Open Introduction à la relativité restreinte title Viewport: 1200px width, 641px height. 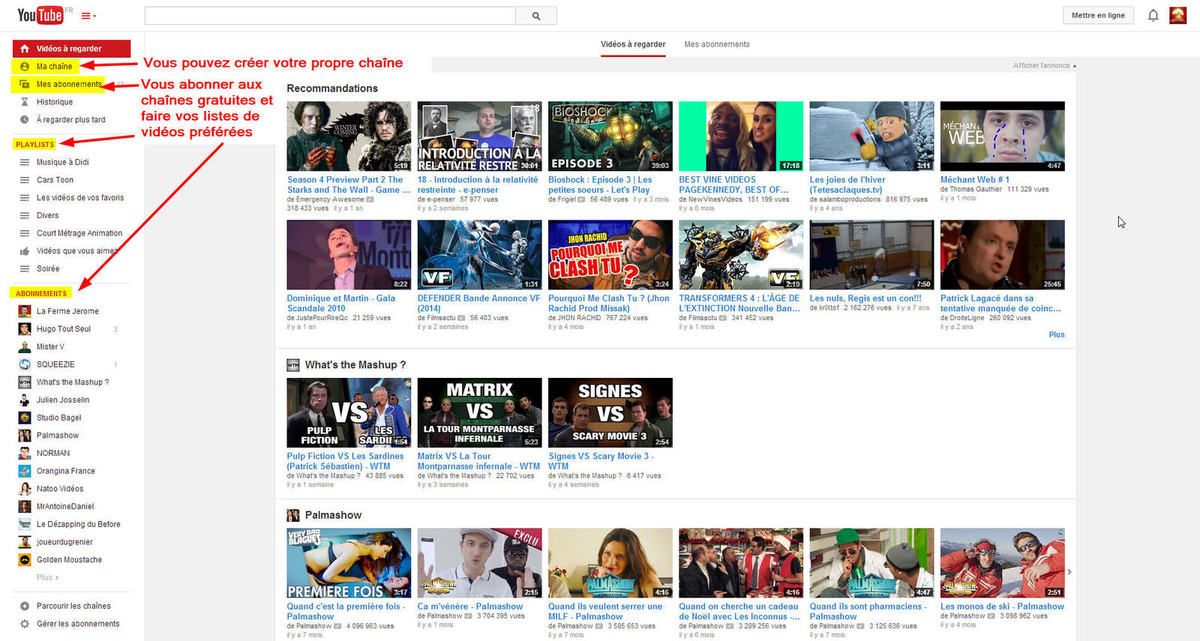tap(478, 184)
